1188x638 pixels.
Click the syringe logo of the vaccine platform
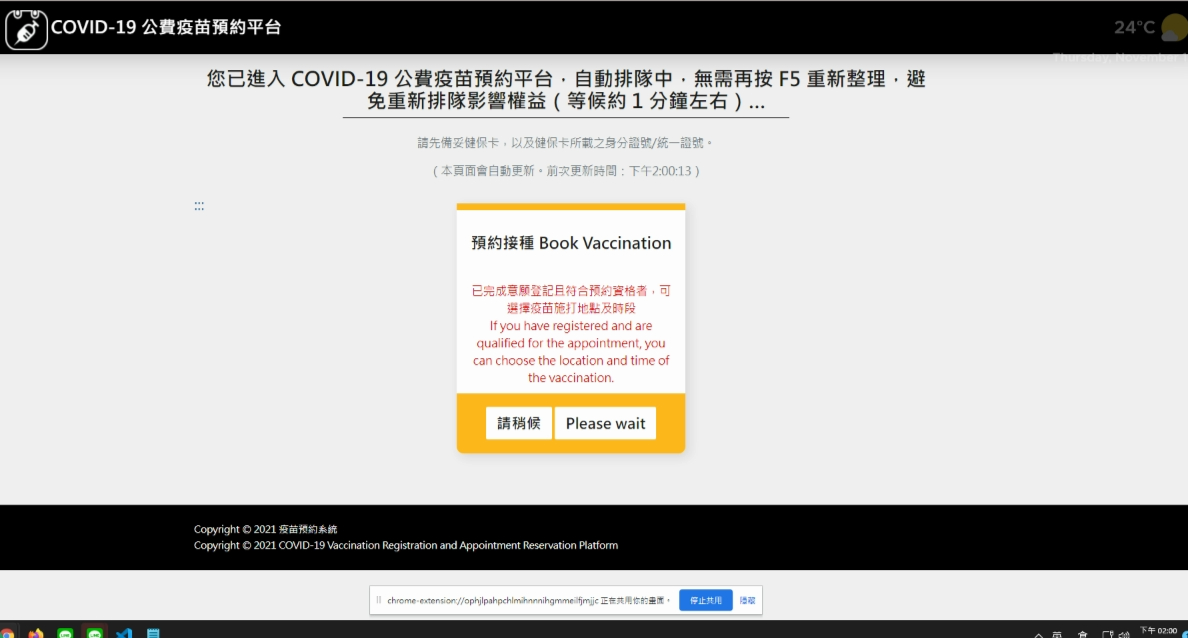[27, 29]
